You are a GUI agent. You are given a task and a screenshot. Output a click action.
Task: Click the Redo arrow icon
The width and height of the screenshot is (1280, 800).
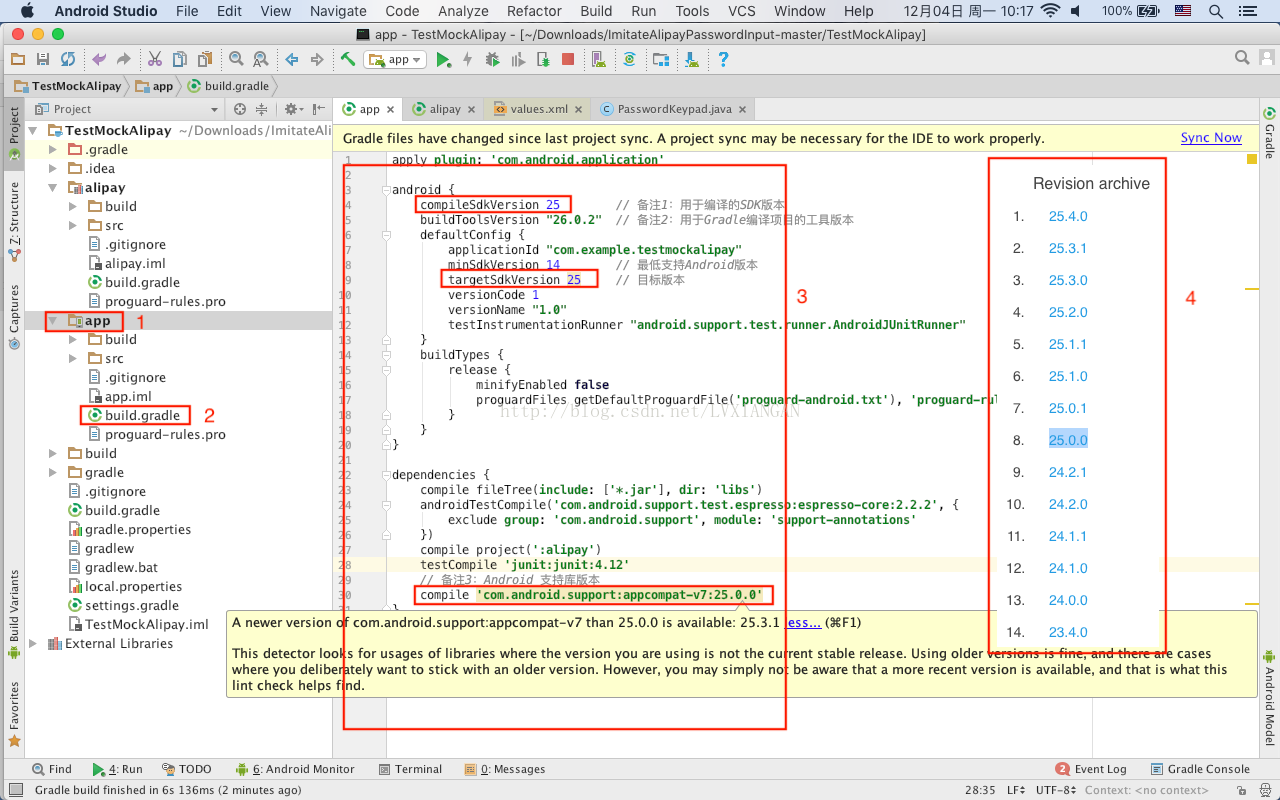[123, 60]
